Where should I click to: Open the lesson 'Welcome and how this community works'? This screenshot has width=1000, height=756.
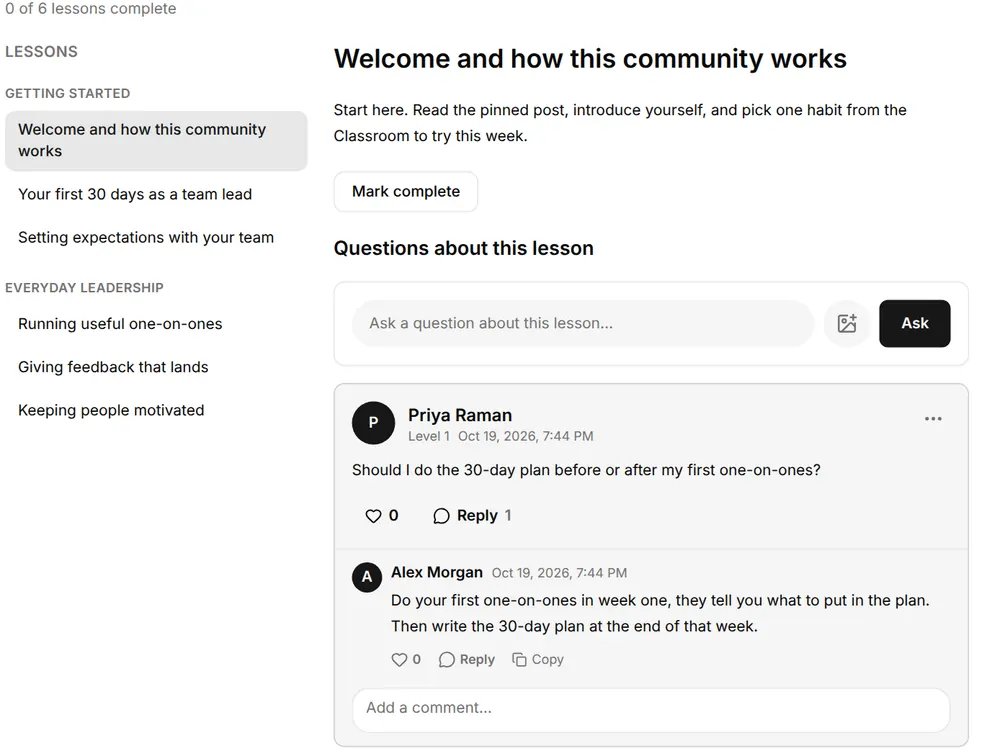coord(156,140)
